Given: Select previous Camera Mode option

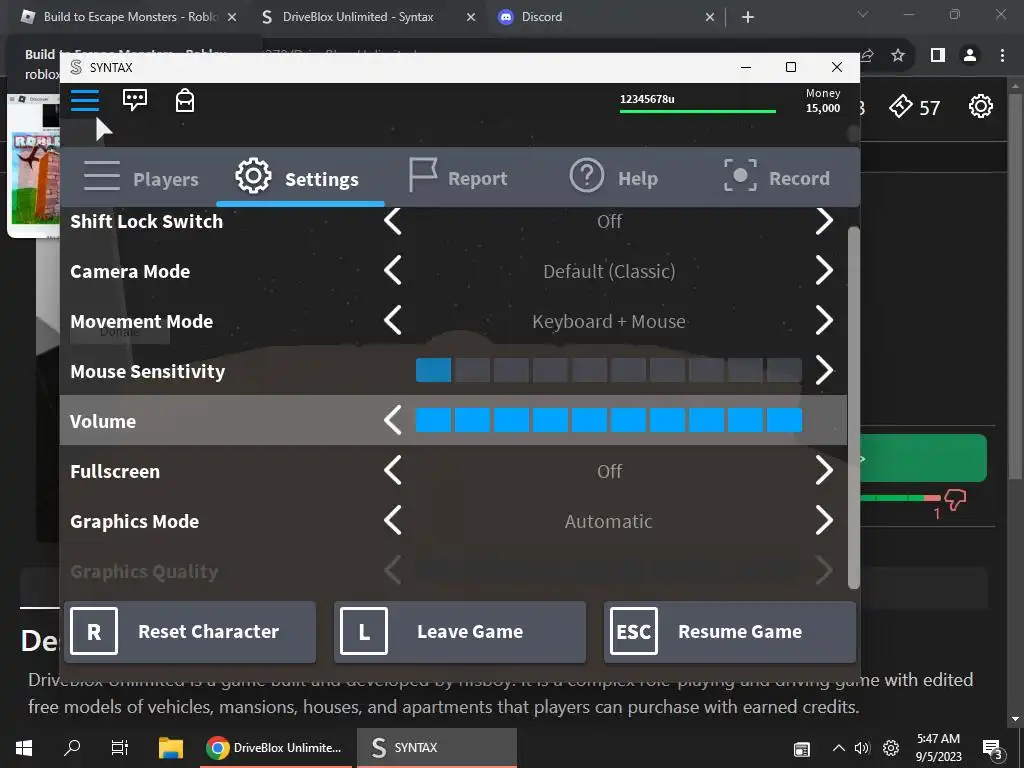Looking at the screenshot, I should pos(392,271).
